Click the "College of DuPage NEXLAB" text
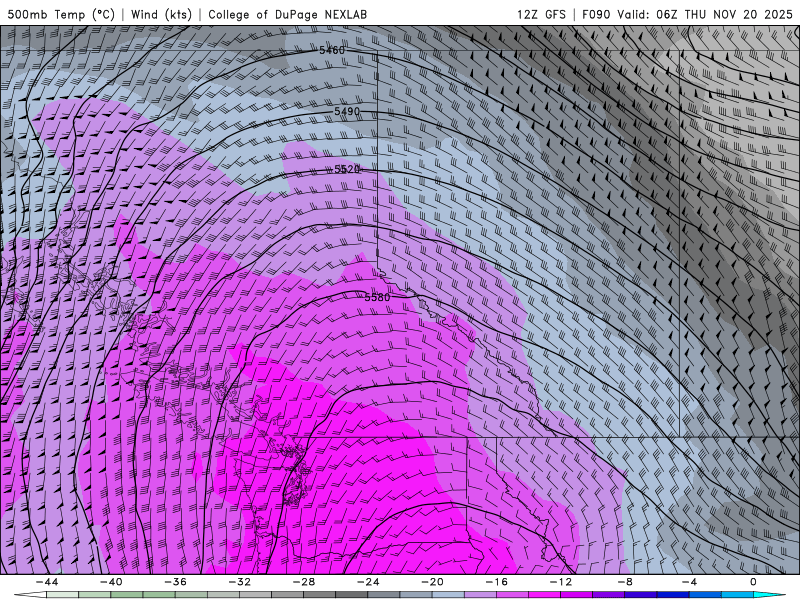The image size is (800, 600). click(287, 14)
